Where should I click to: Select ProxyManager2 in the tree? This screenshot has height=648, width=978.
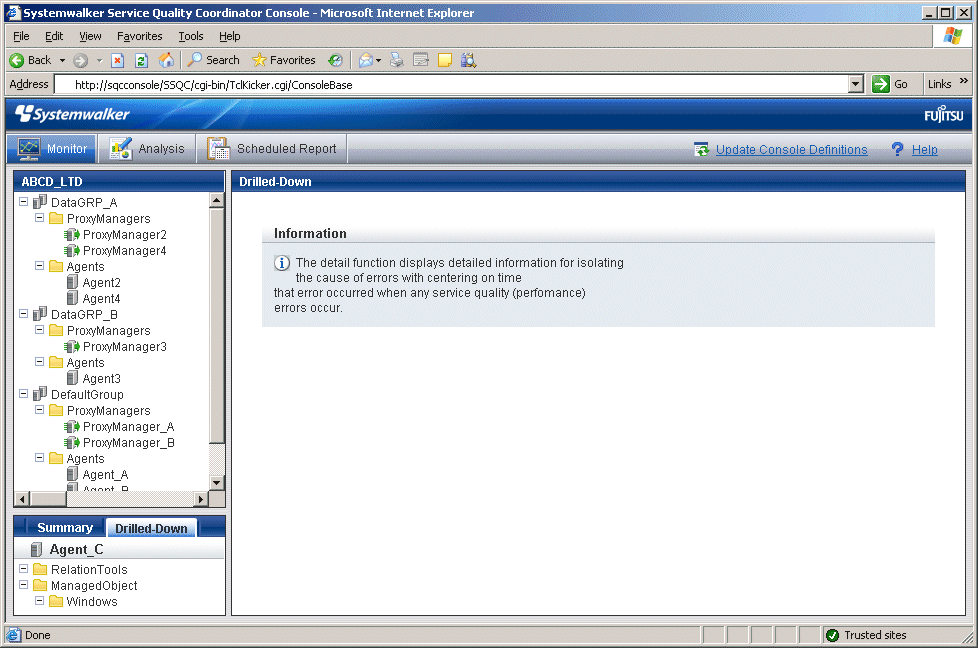click(125, 235)
